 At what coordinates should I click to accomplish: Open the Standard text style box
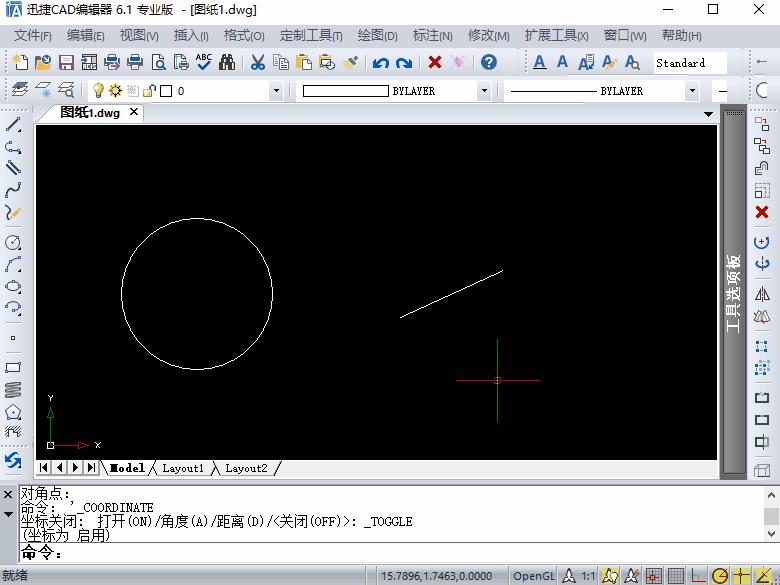690,63
